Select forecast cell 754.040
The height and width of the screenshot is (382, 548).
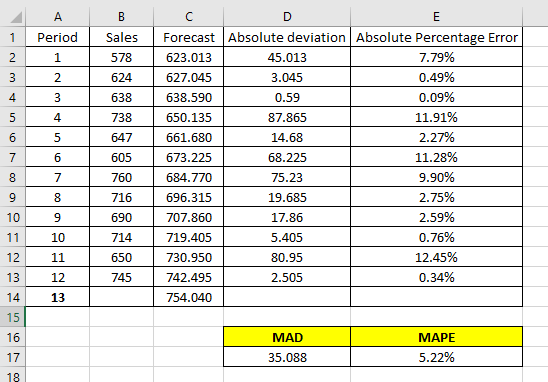click(x=189, y=297)
